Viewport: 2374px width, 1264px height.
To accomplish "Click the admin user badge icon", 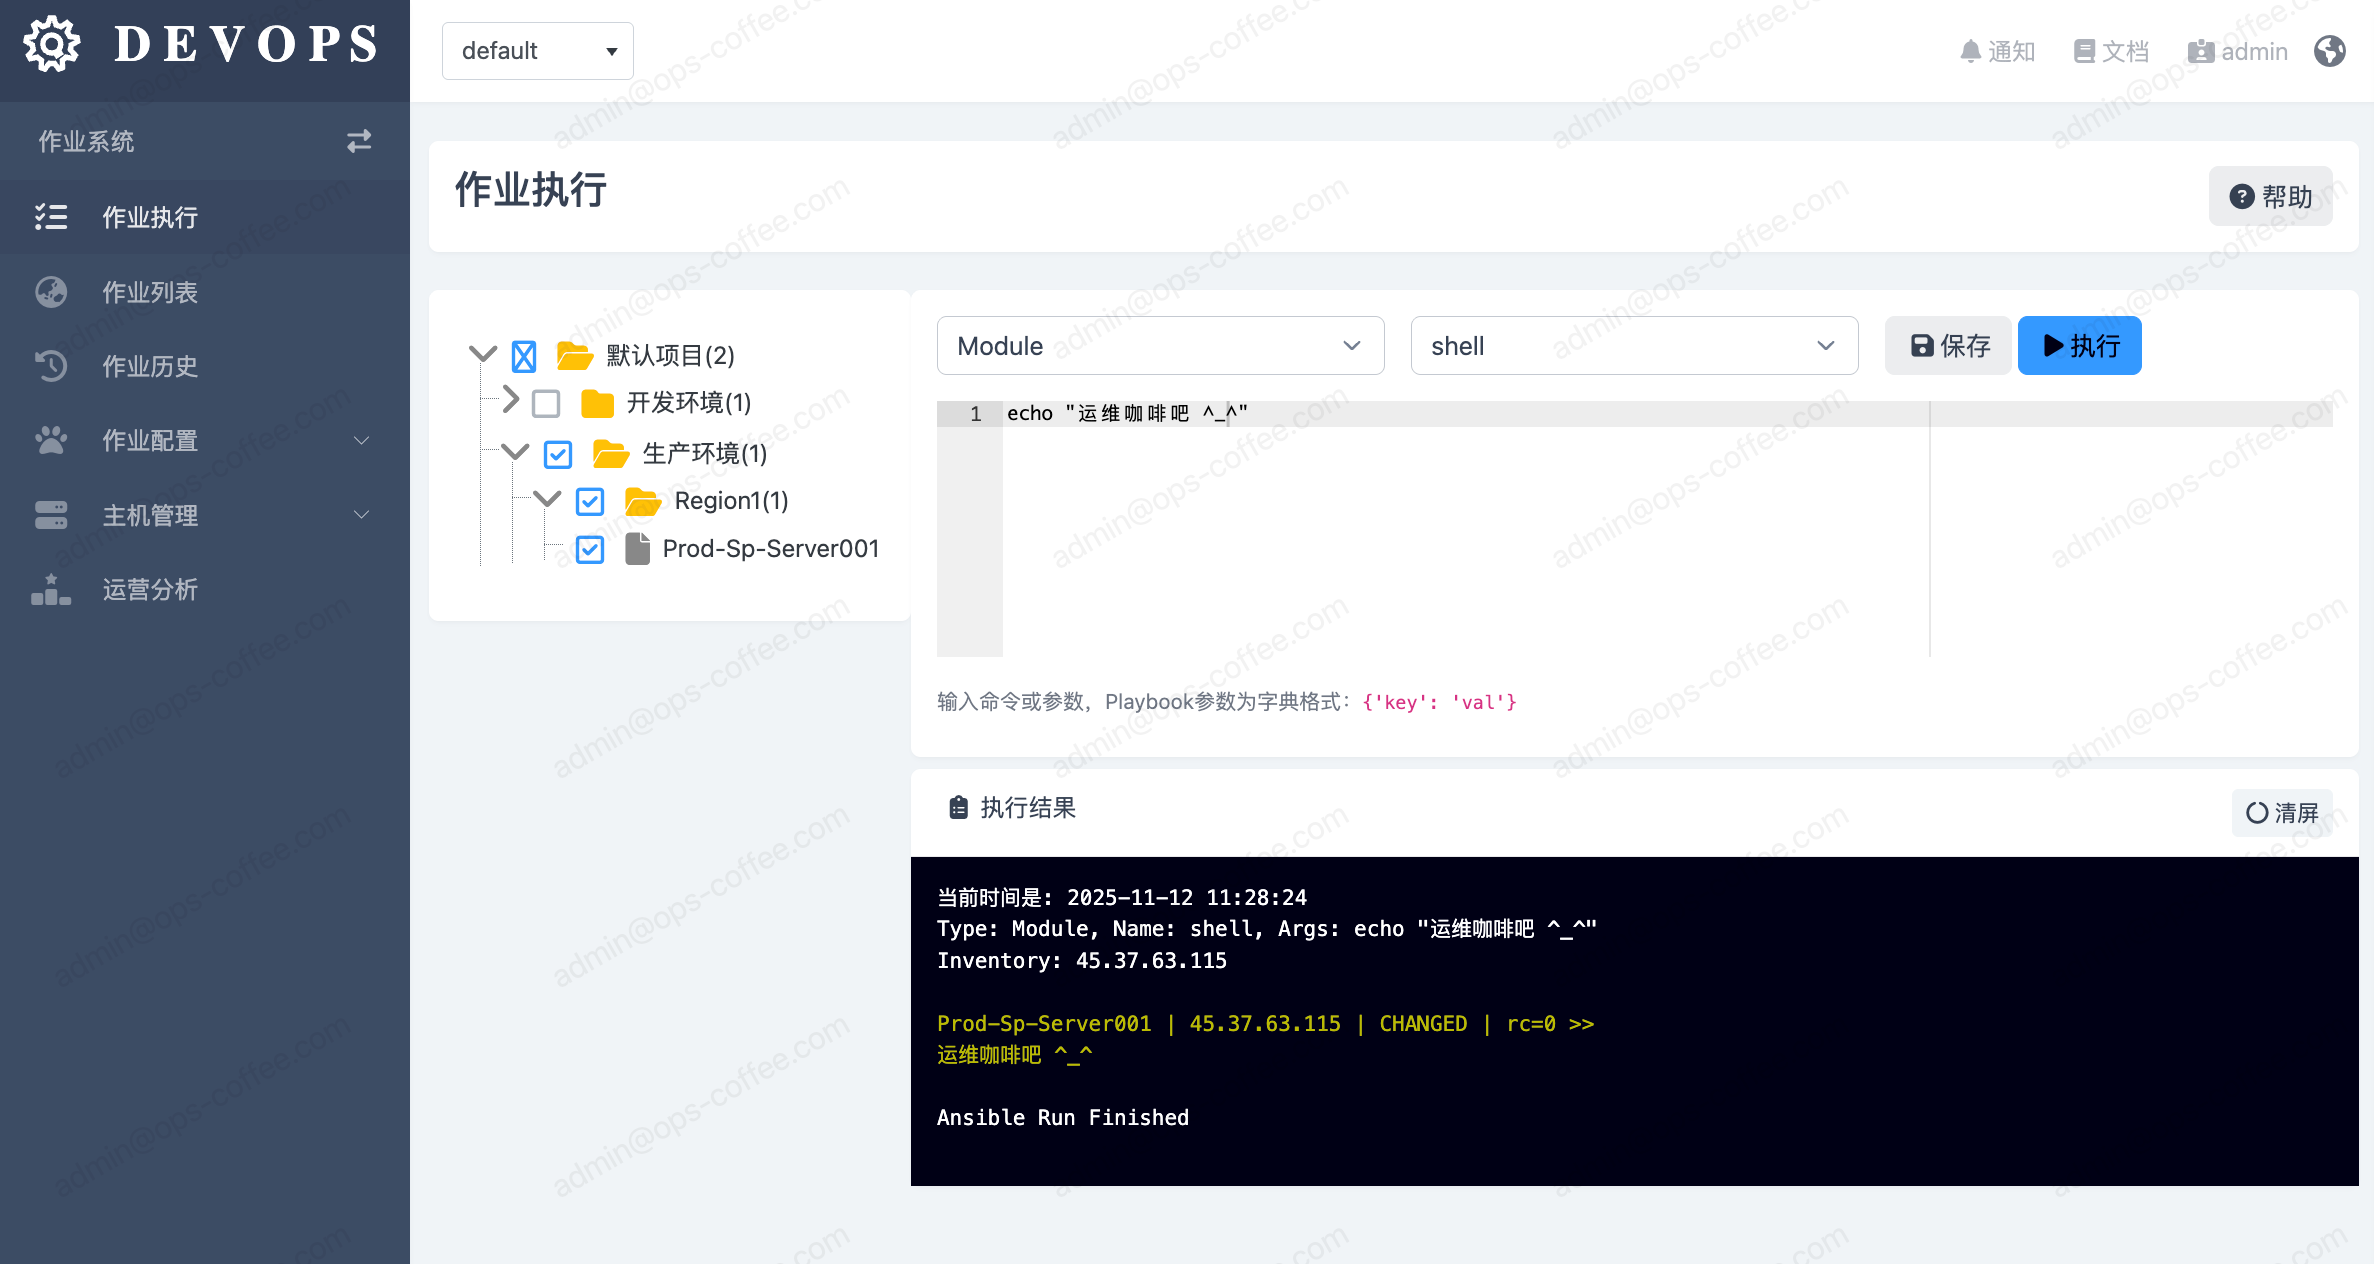I will 2200,51.
